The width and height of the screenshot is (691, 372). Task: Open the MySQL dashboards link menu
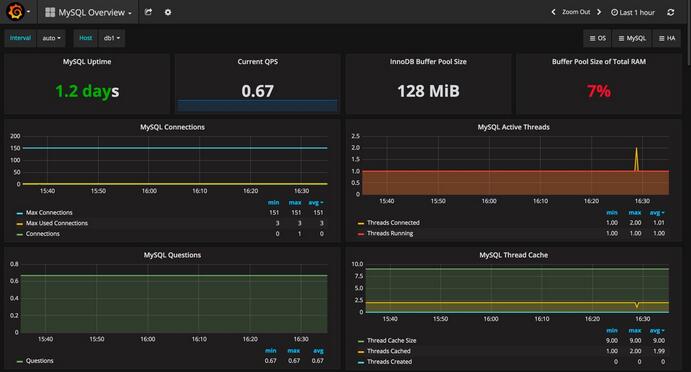point(632,38)
